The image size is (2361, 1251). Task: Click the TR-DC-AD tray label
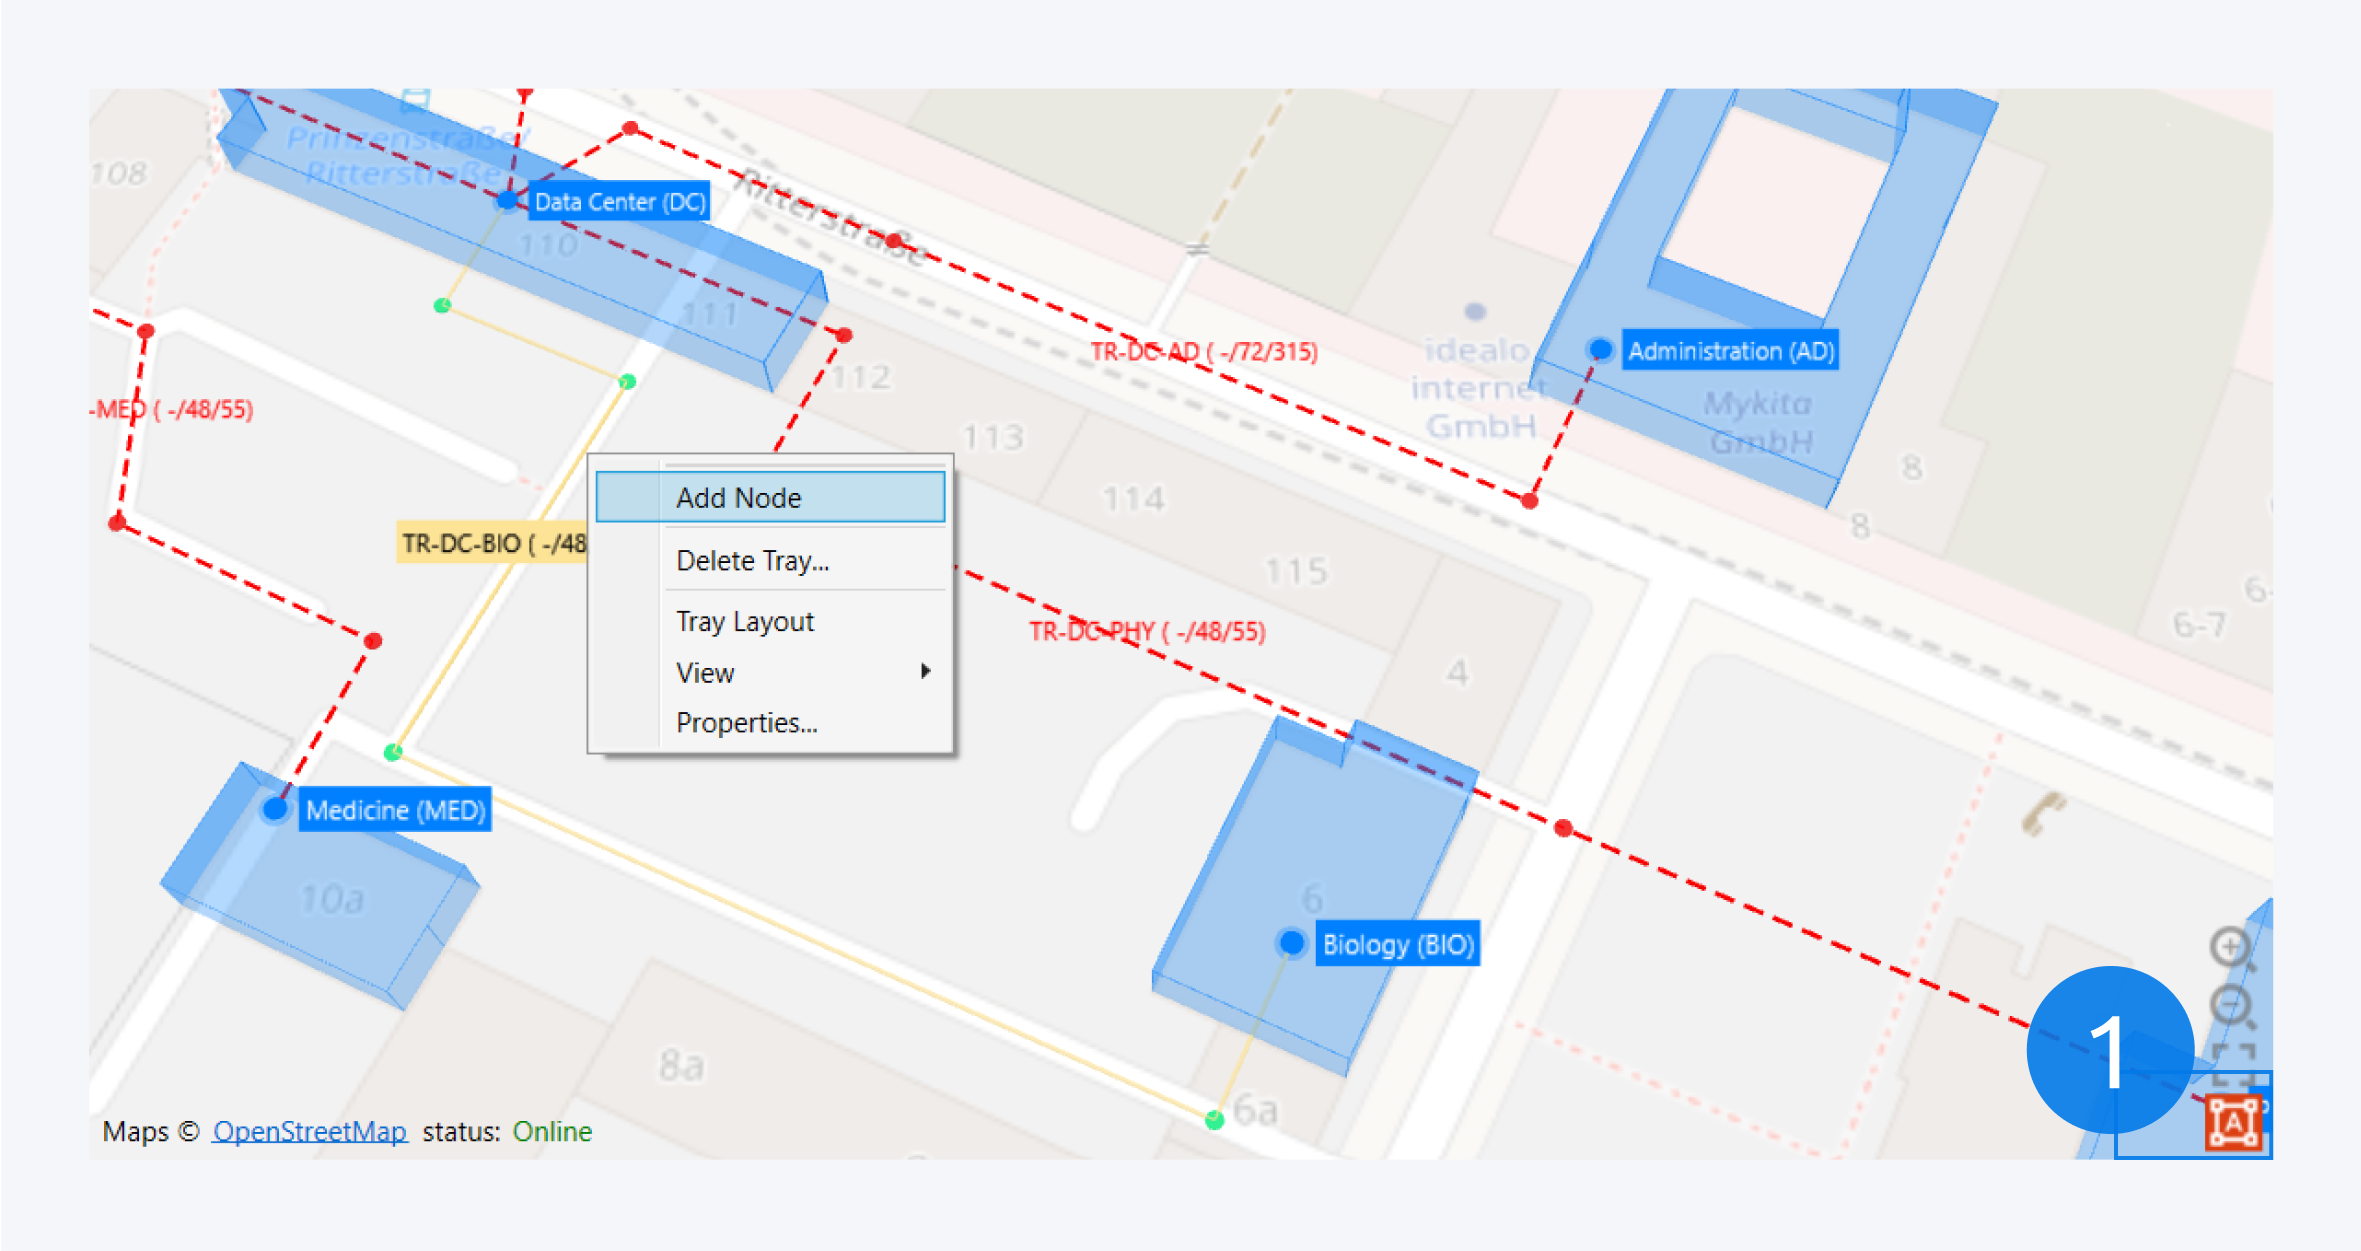click(1203, 352)
